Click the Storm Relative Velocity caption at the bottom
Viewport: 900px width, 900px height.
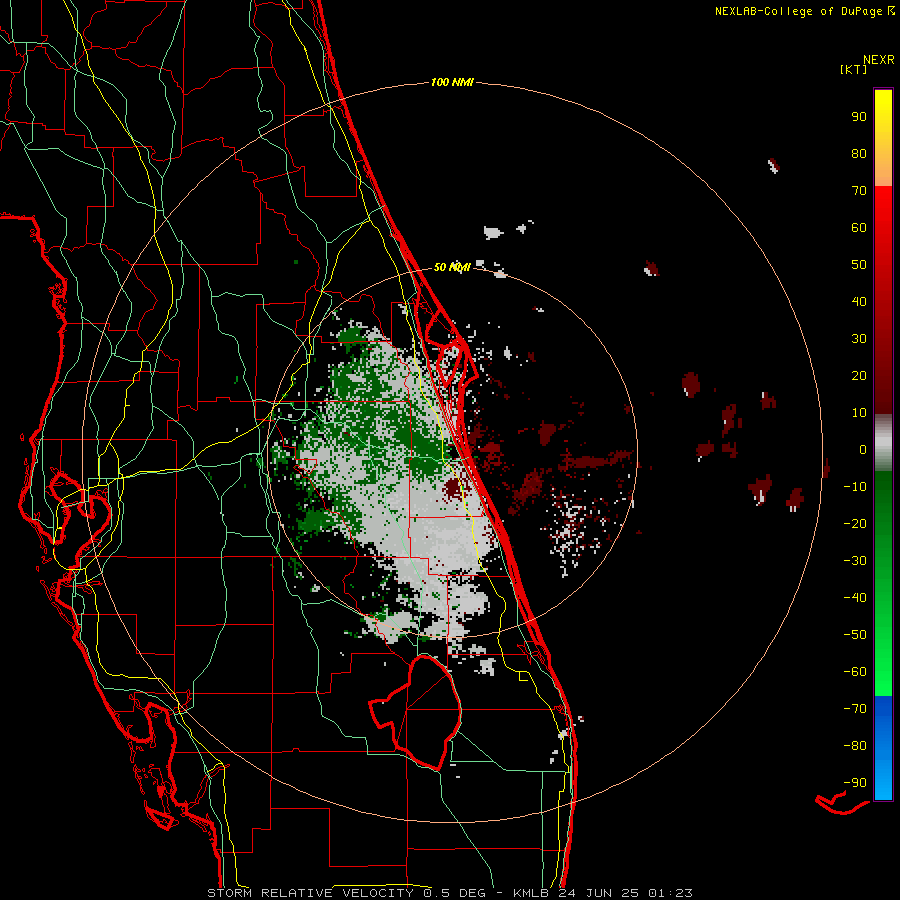(x=450, y=893)
